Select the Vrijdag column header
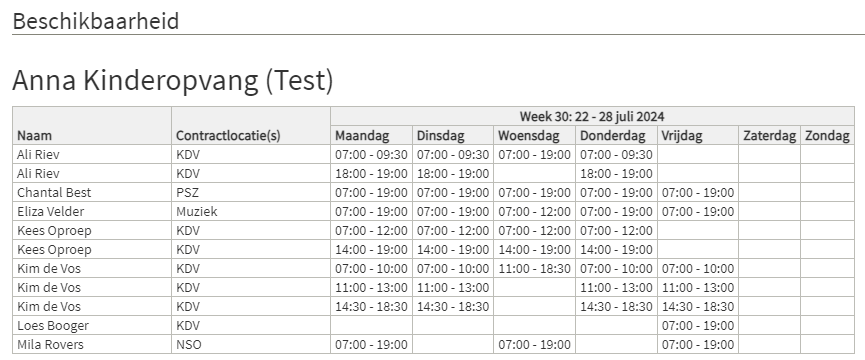This screenshot has width=865, height=360. pyautogui.click(x=698, y=136)
